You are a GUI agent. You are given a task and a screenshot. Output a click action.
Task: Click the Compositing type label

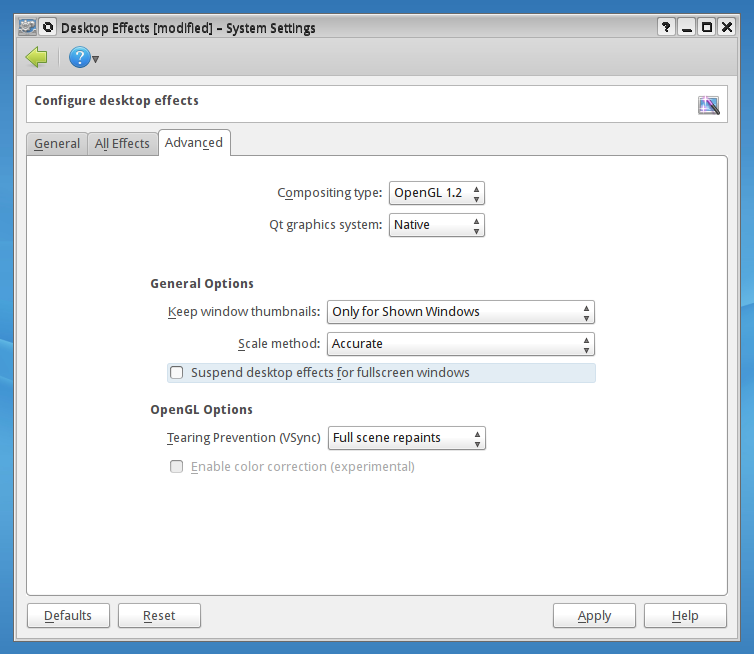(x=329, y=193)
